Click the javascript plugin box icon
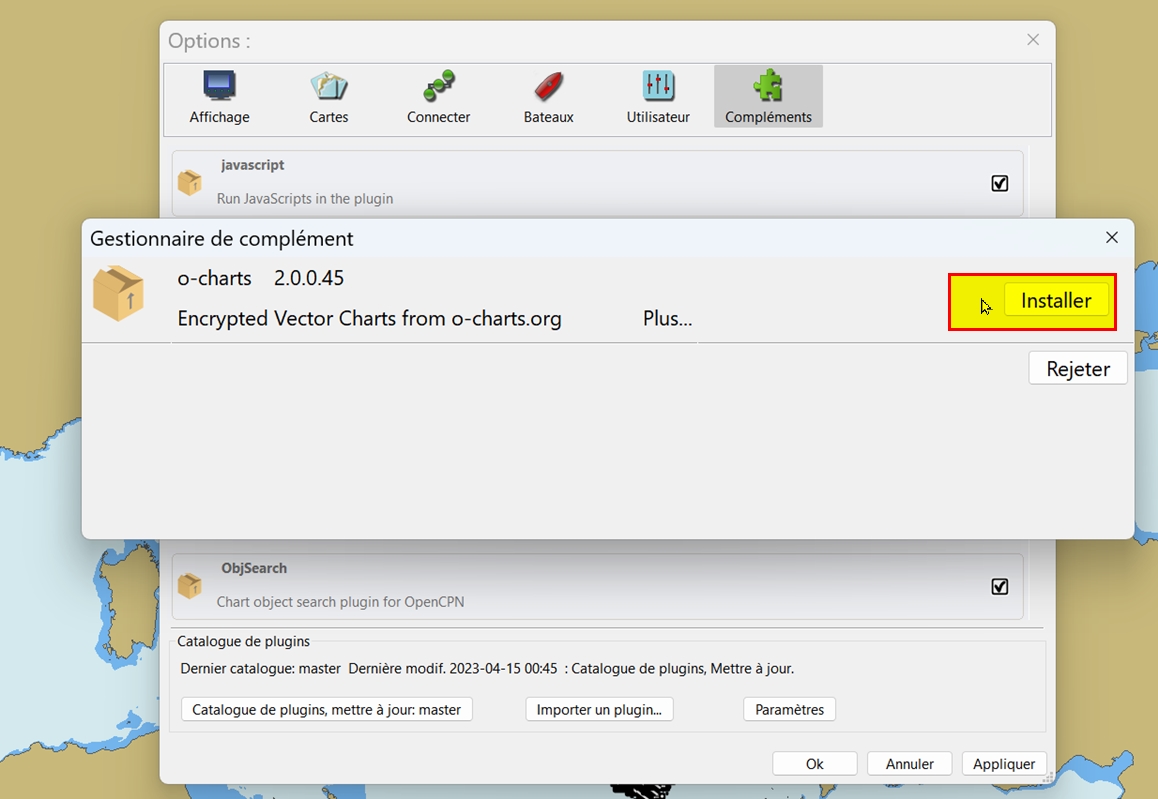The height and width of the screenshot is (799, 1158). (190, 182)
